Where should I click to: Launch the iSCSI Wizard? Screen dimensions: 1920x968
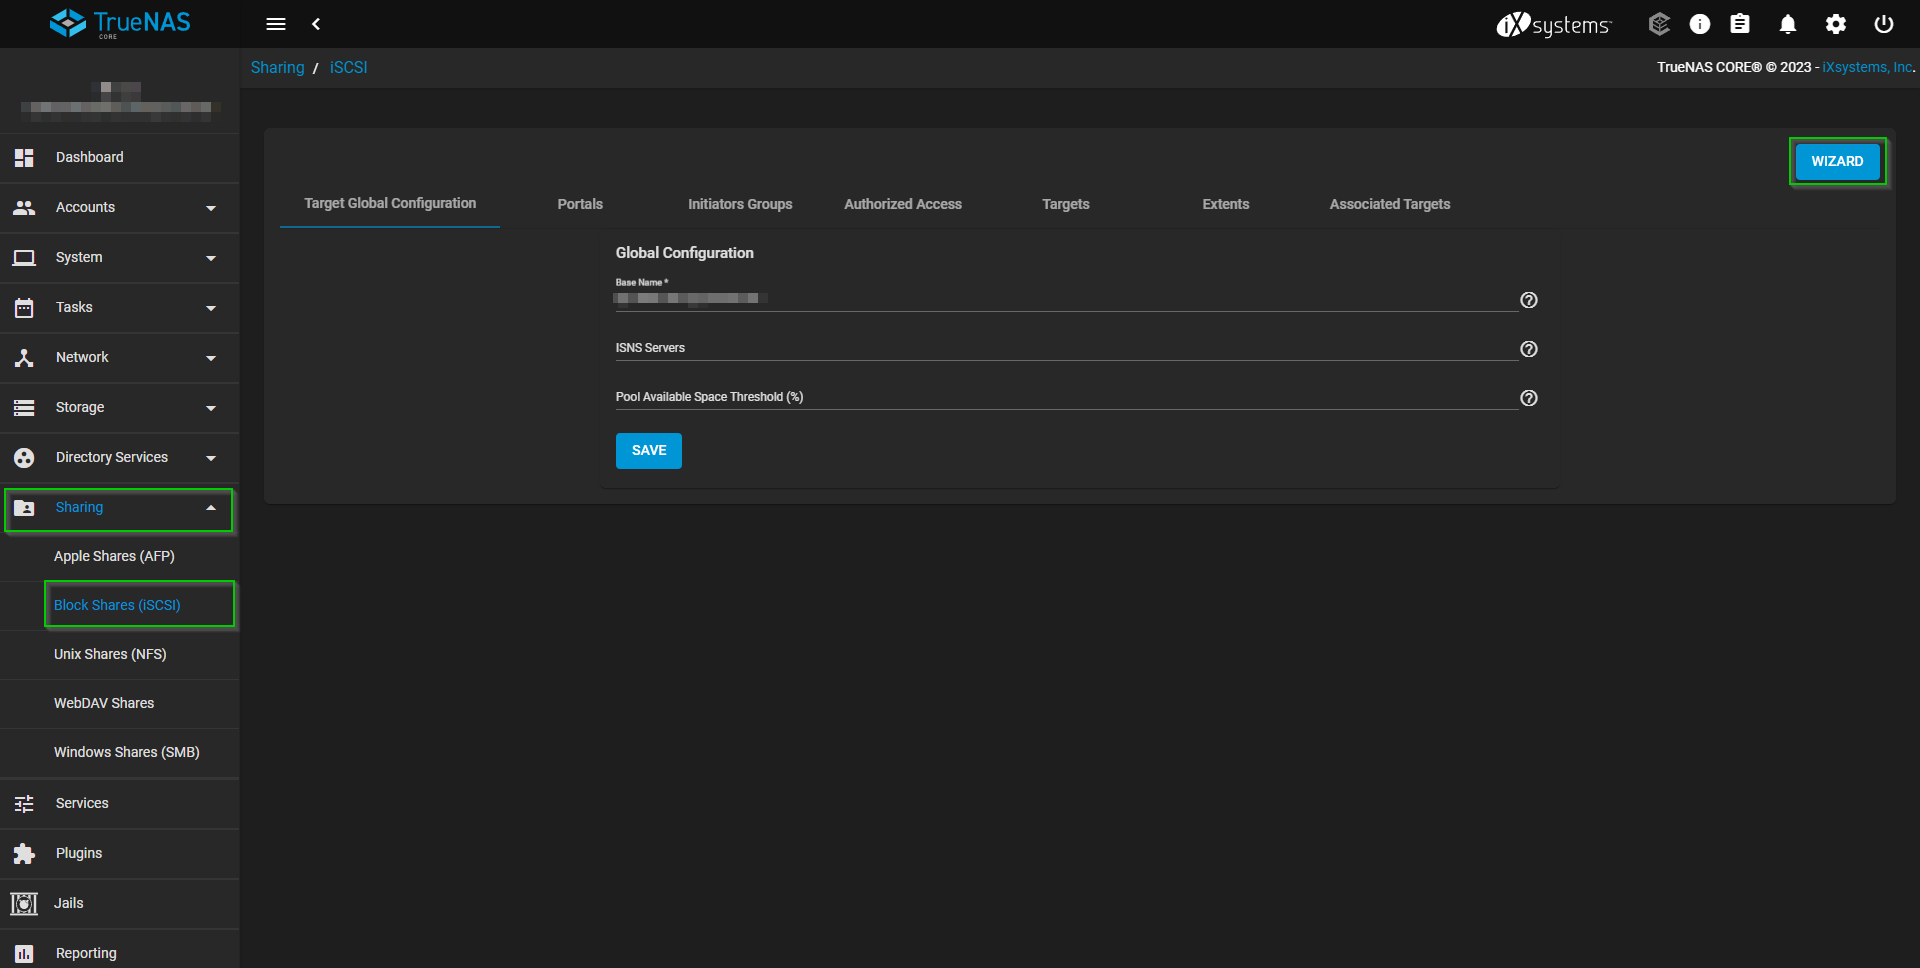[1837, 162]
